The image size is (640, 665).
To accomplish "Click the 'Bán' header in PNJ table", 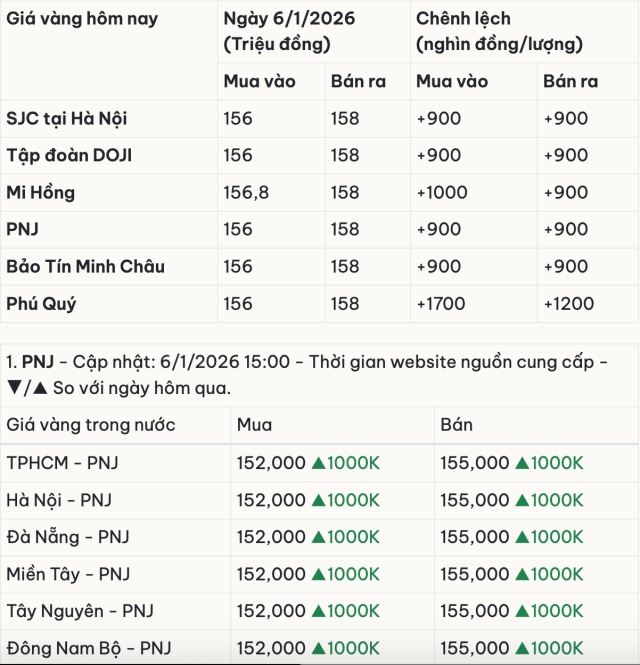I will point(457,425).
